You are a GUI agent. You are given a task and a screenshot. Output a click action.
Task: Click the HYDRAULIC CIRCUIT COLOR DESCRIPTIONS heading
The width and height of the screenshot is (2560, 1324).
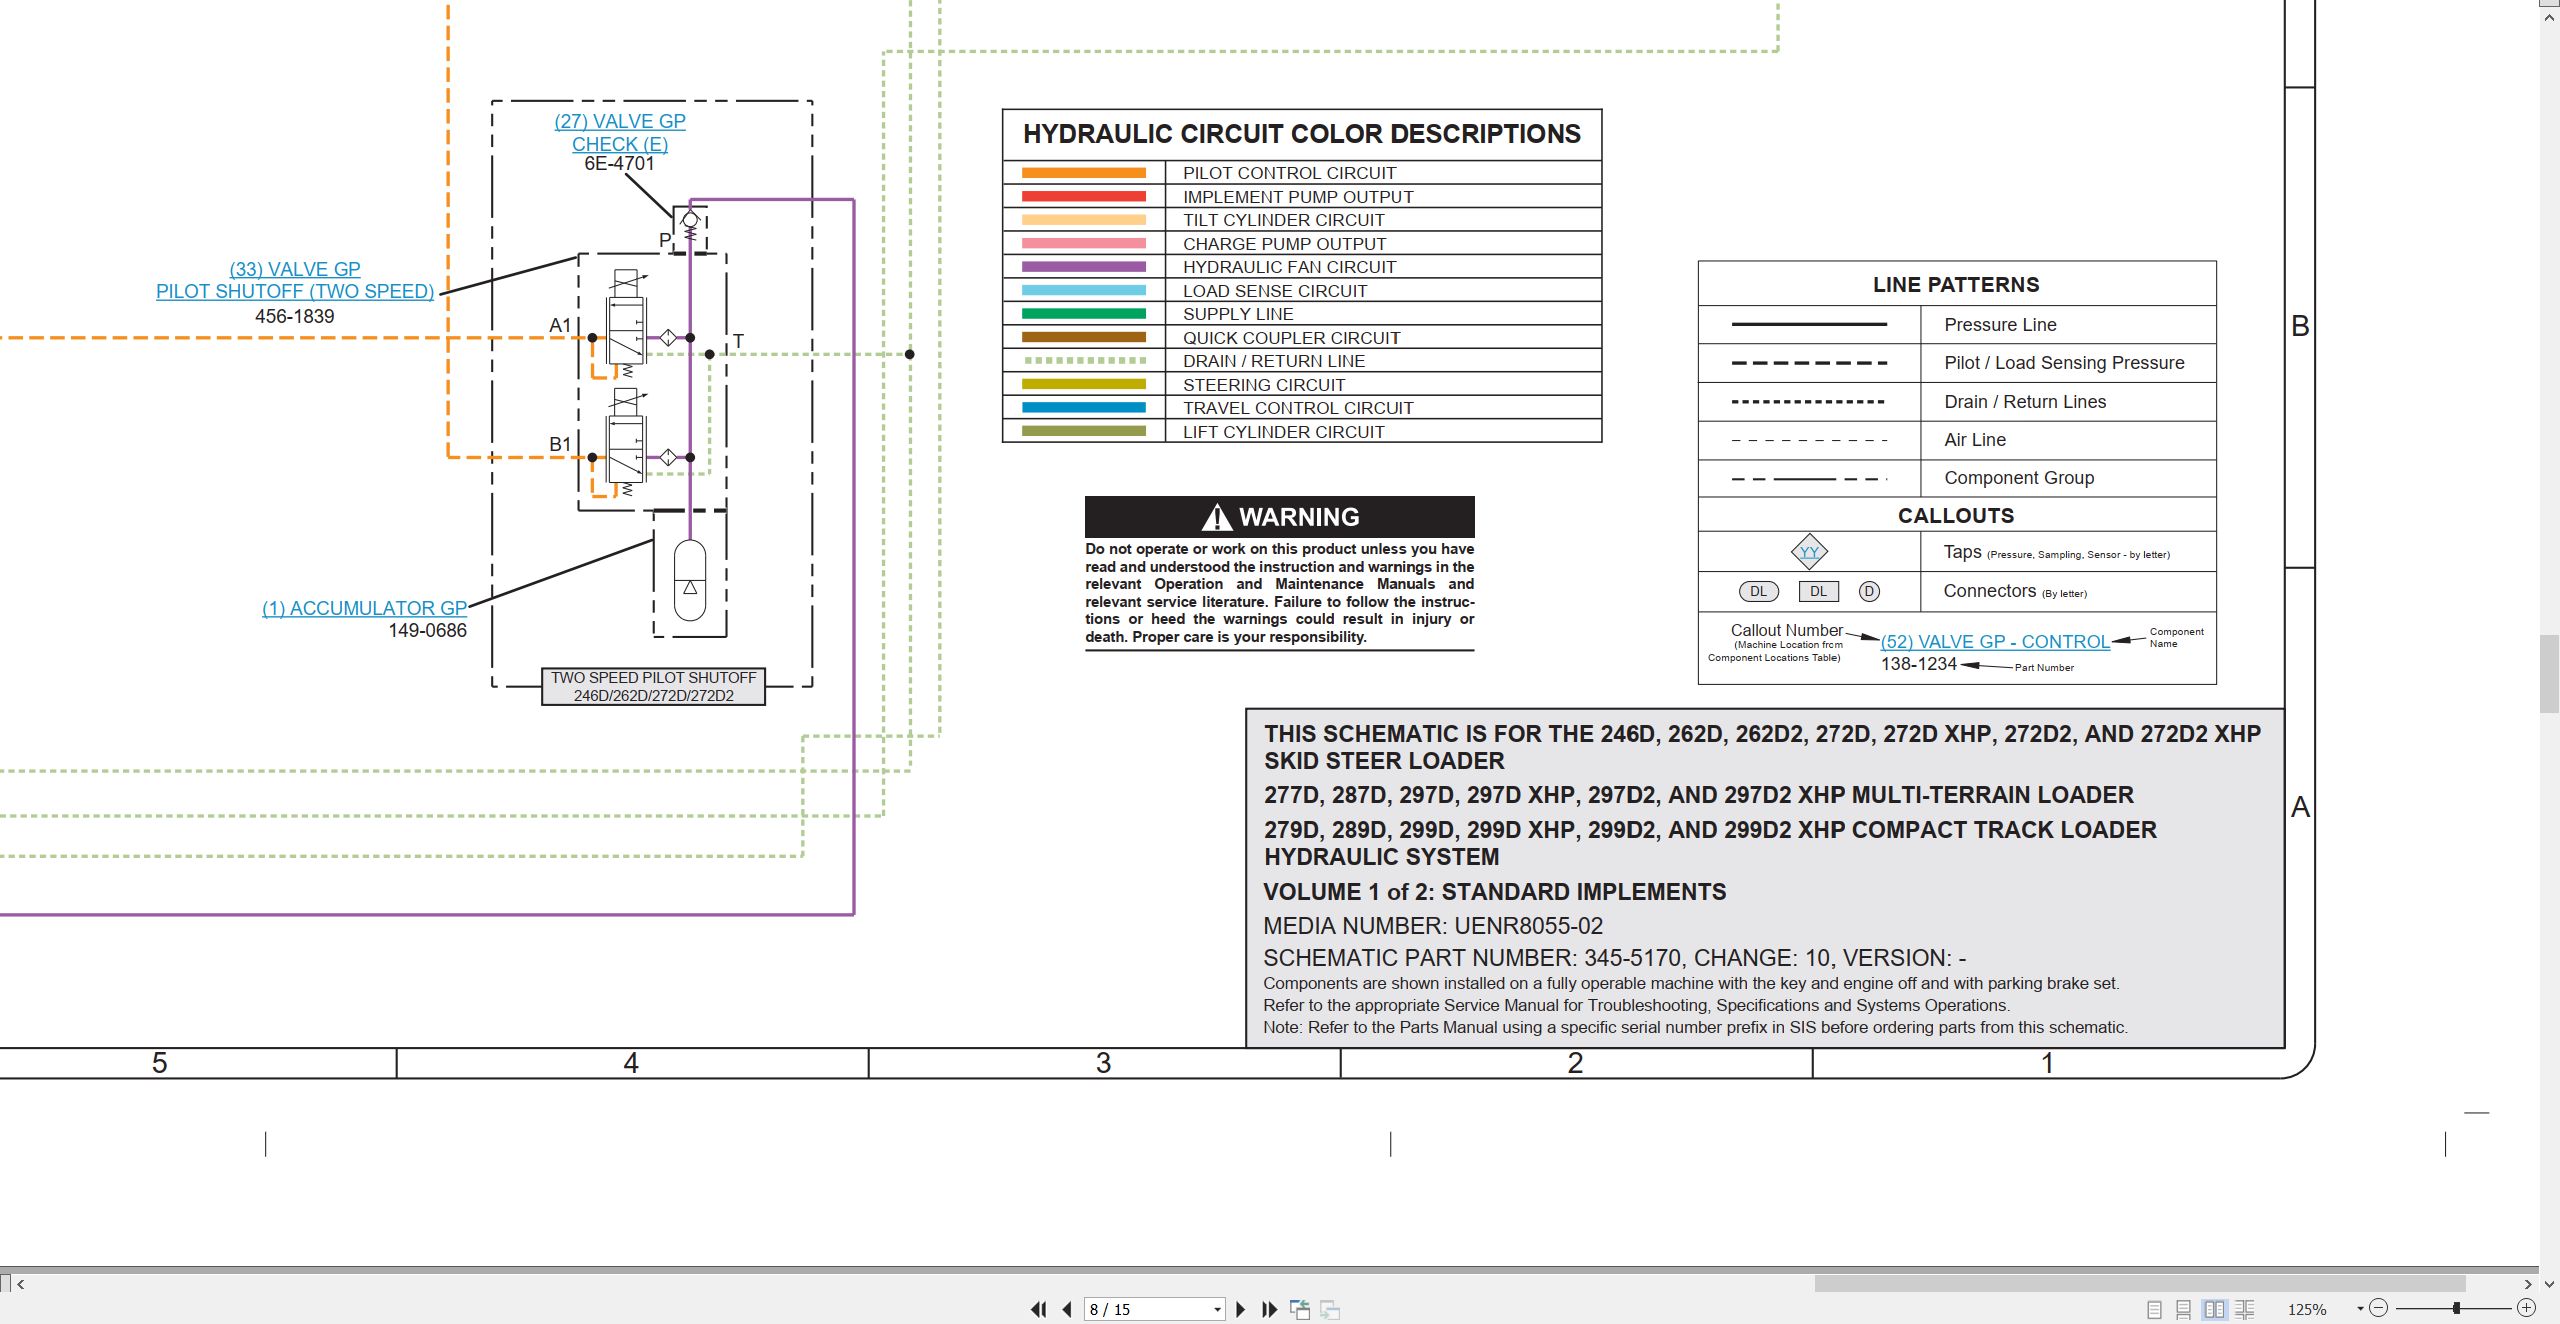pos(1302,134)
